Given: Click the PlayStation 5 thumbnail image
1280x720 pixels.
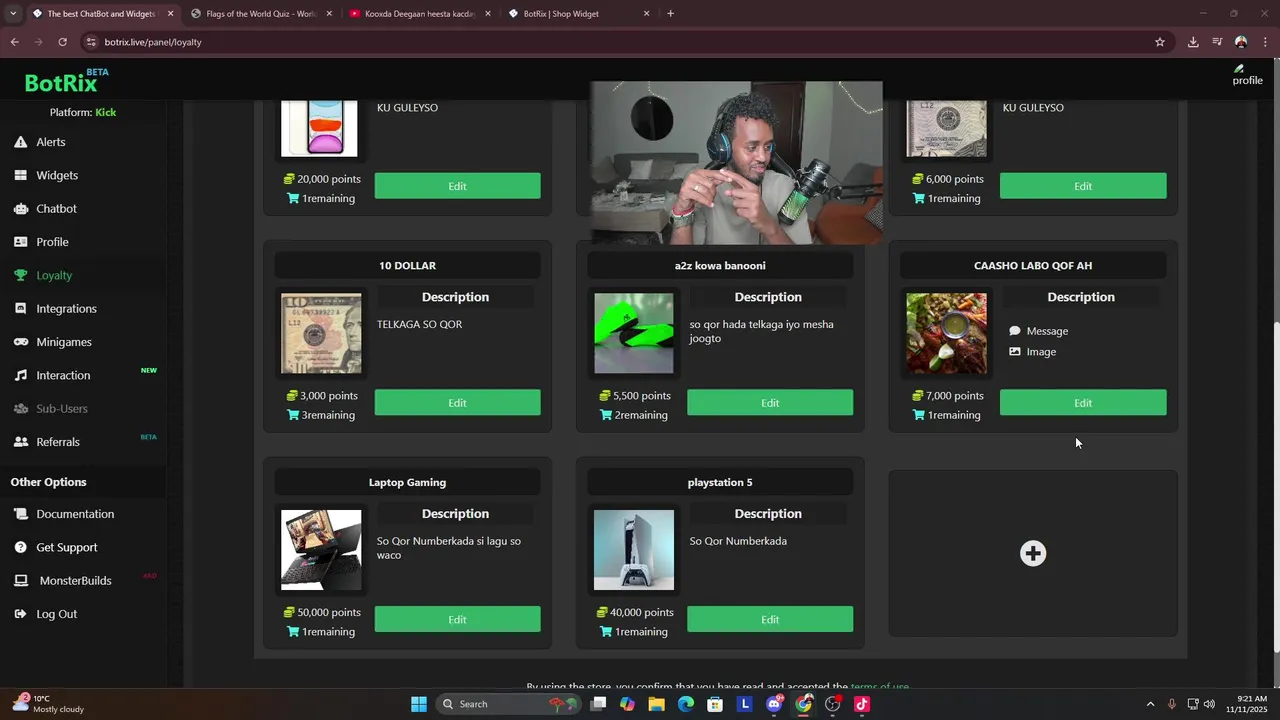Looking at the screenshot, I should coord(634,550).
